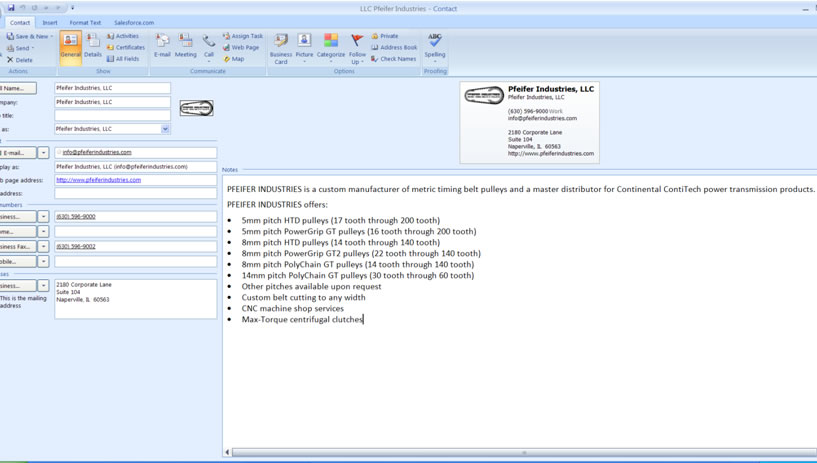Click the Picture option icon

pos(304,41)
